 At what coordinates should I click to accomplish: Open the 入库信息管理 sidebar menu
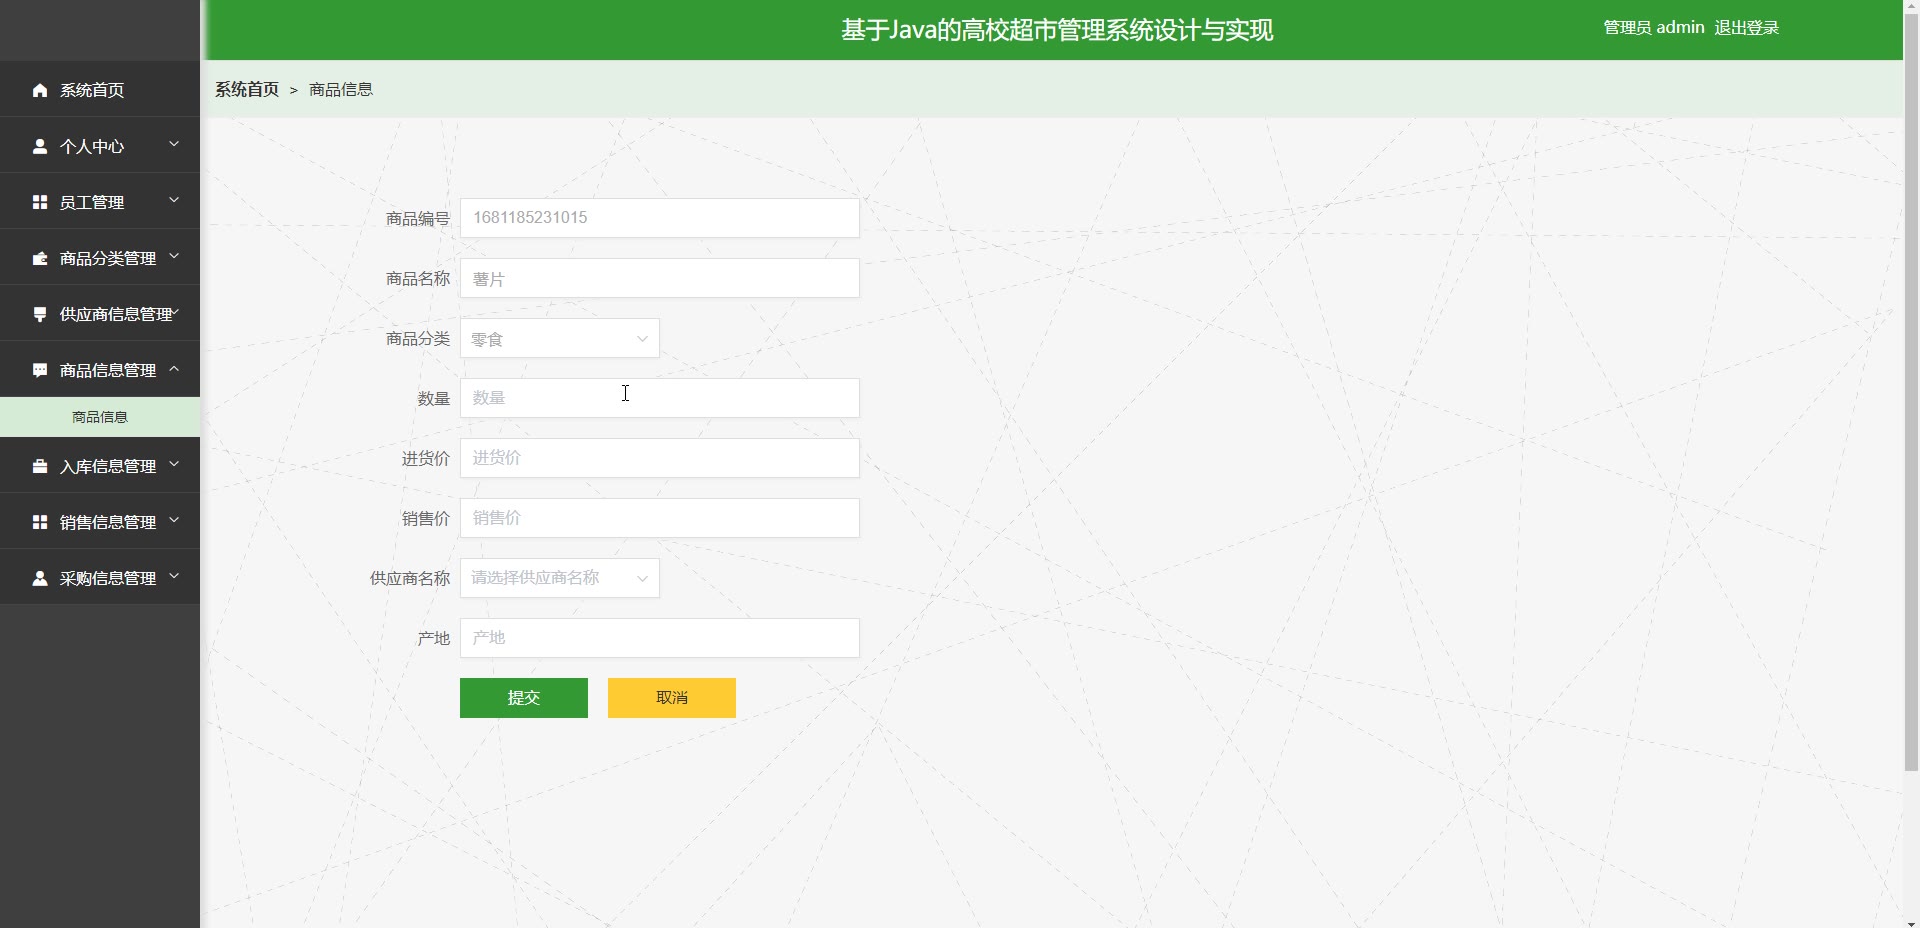coord(100,466)
